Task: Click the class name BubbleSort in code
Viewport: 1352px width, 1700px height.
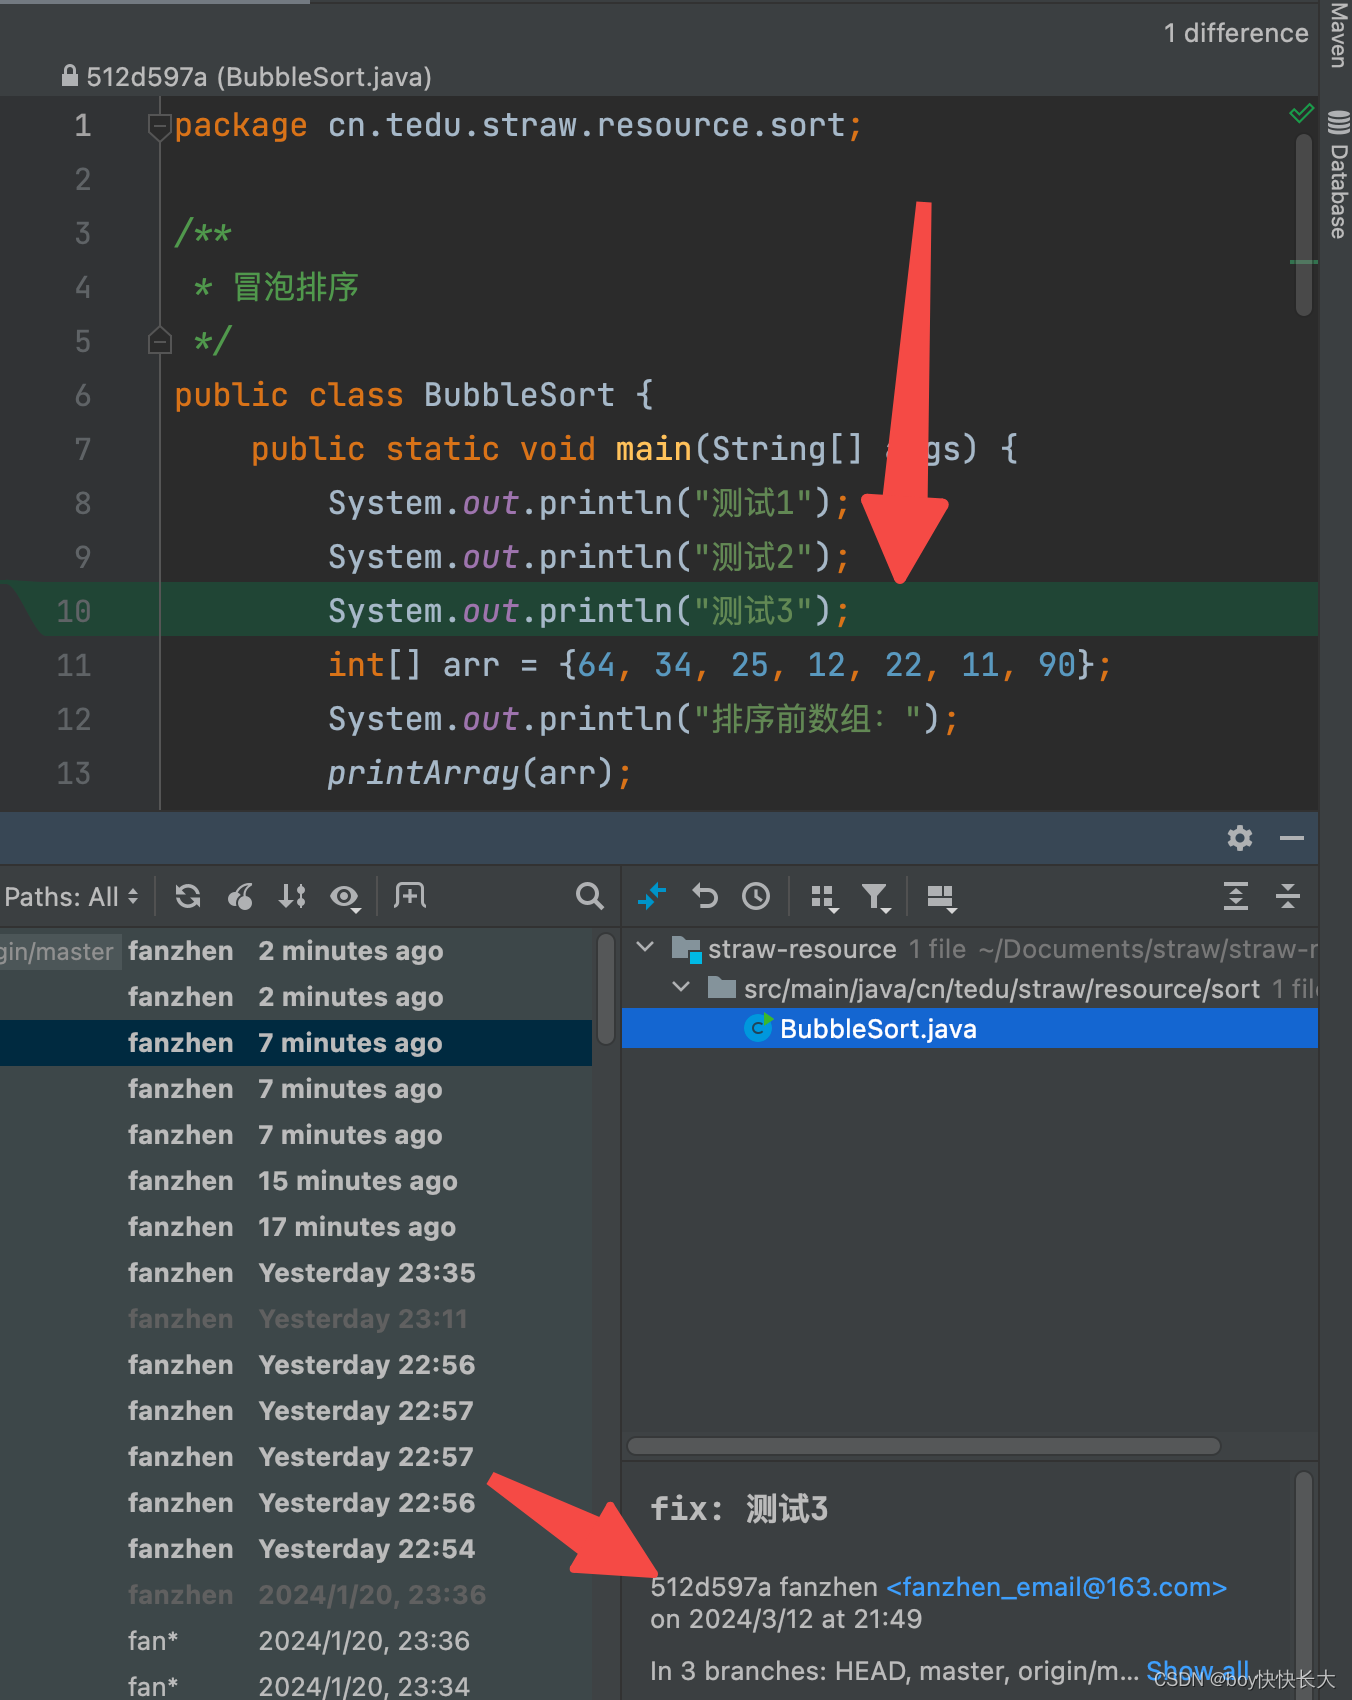Action: pyautogui.click(x=519, y=395)
